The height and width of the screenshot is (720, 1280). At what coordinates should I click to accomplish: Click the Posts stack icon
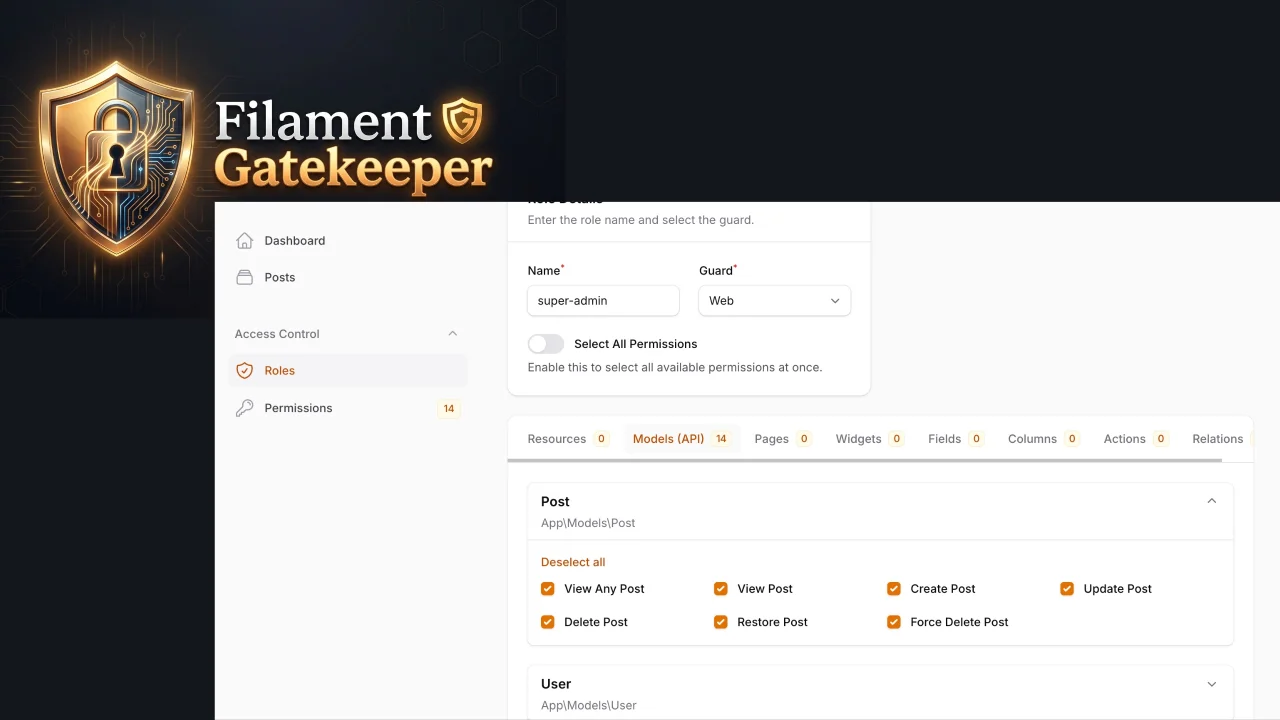[244, 277]
